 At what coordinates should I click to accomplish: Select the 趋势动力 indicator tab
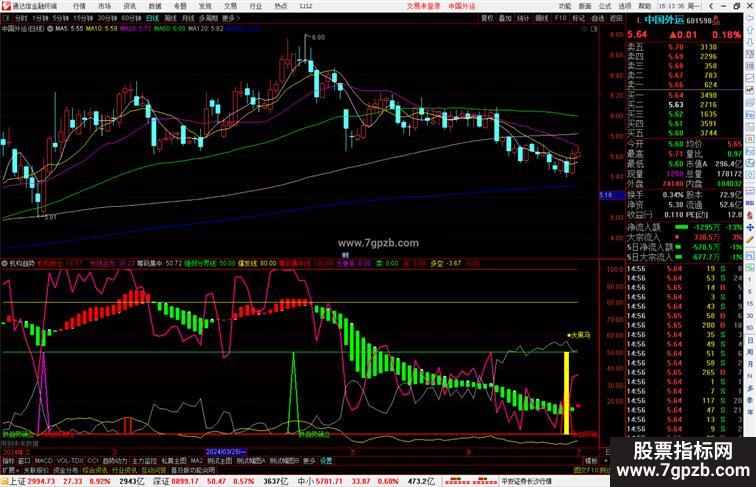(x=115, y=461)
